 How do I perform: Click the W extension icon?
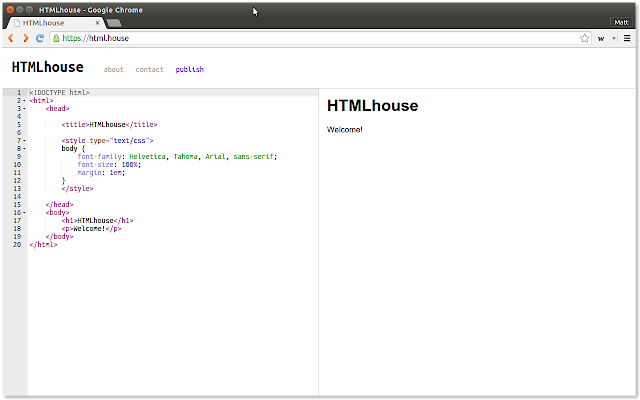(x=601, y=38)
